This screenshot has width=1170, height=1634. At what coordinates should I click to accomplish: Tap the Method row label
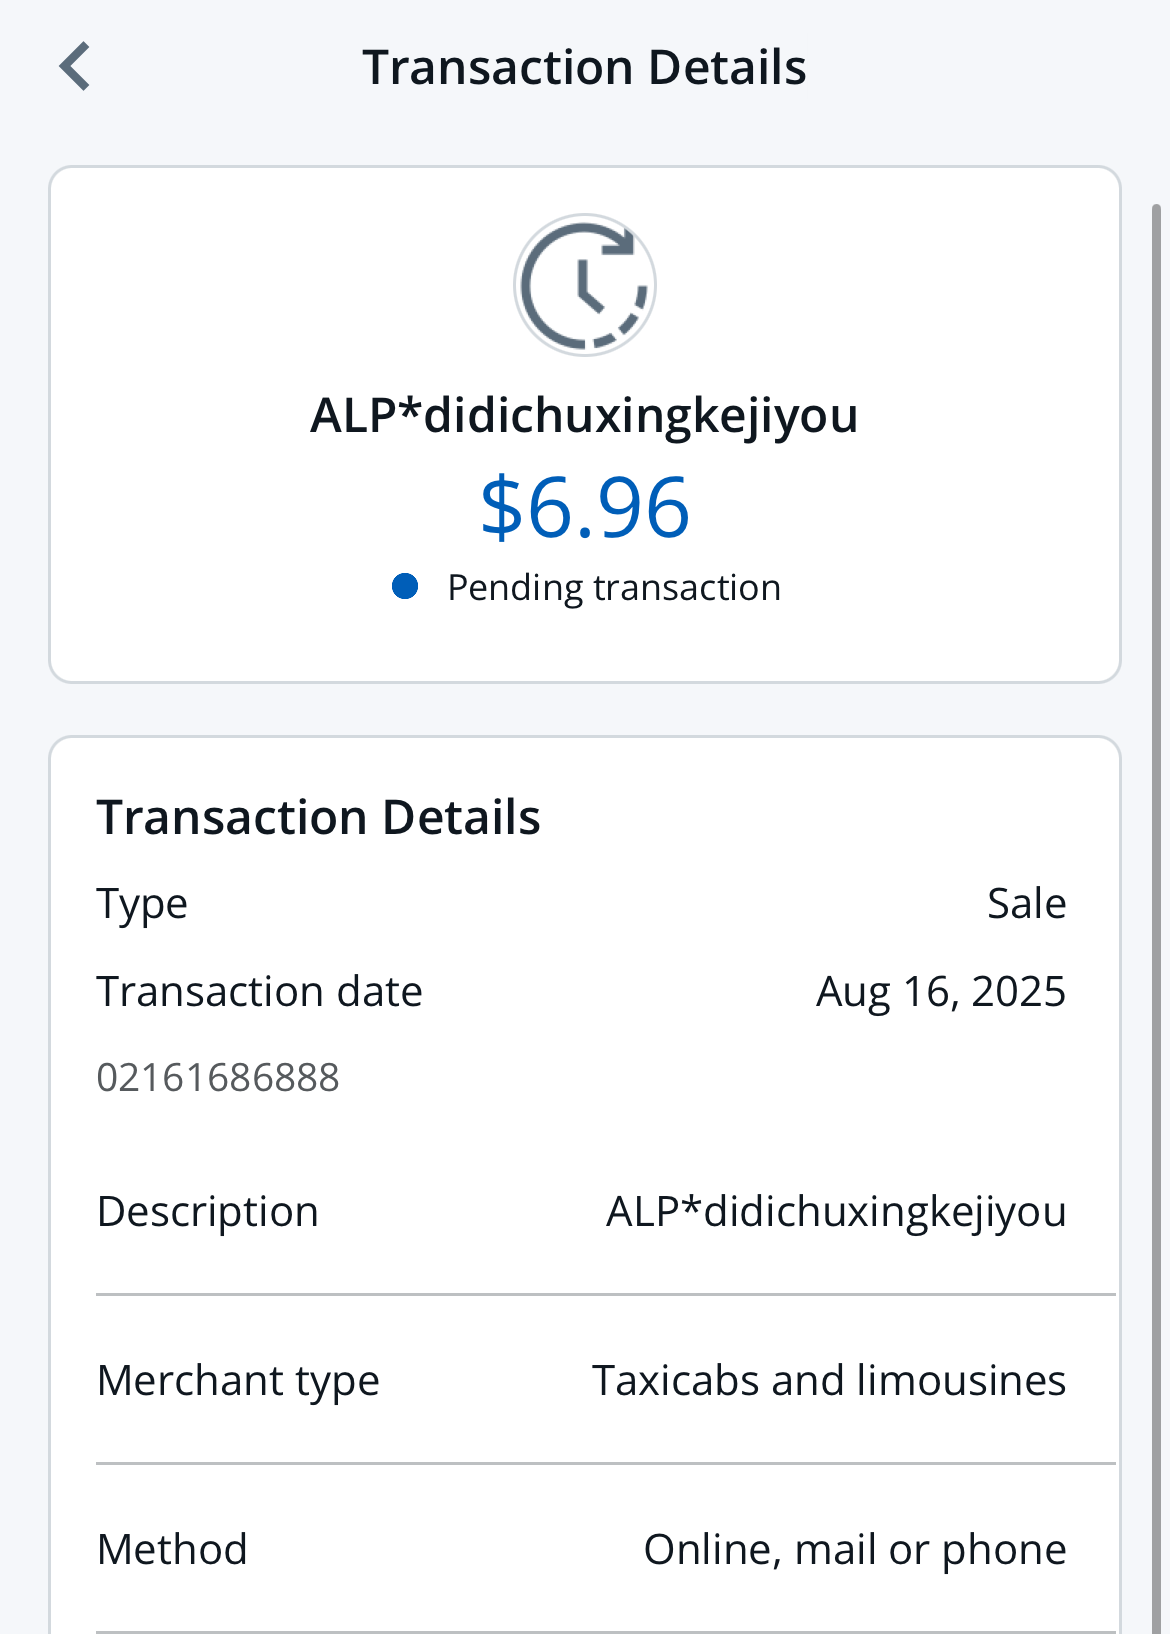[172, 1550]
